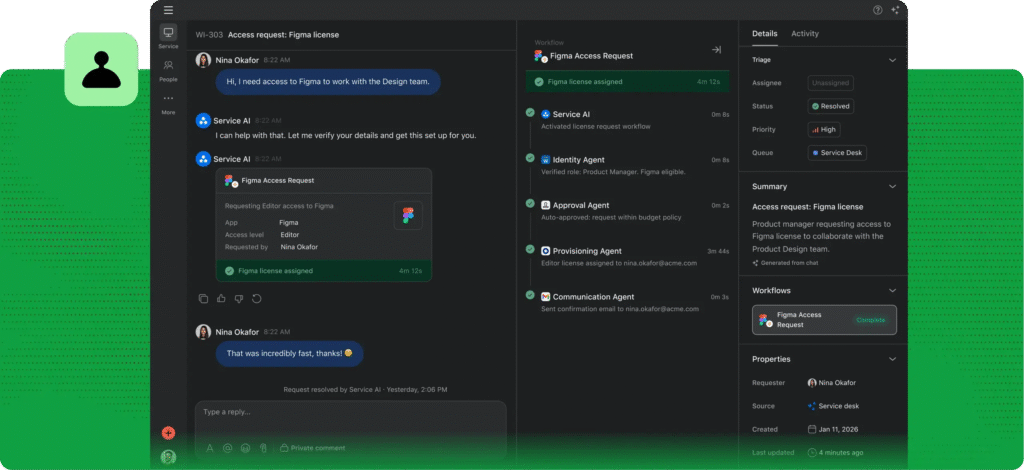The height and width of the screenshot is (470, 1024).
Task: Click Figma license assigned status in chat card
Action: (324, 270)
